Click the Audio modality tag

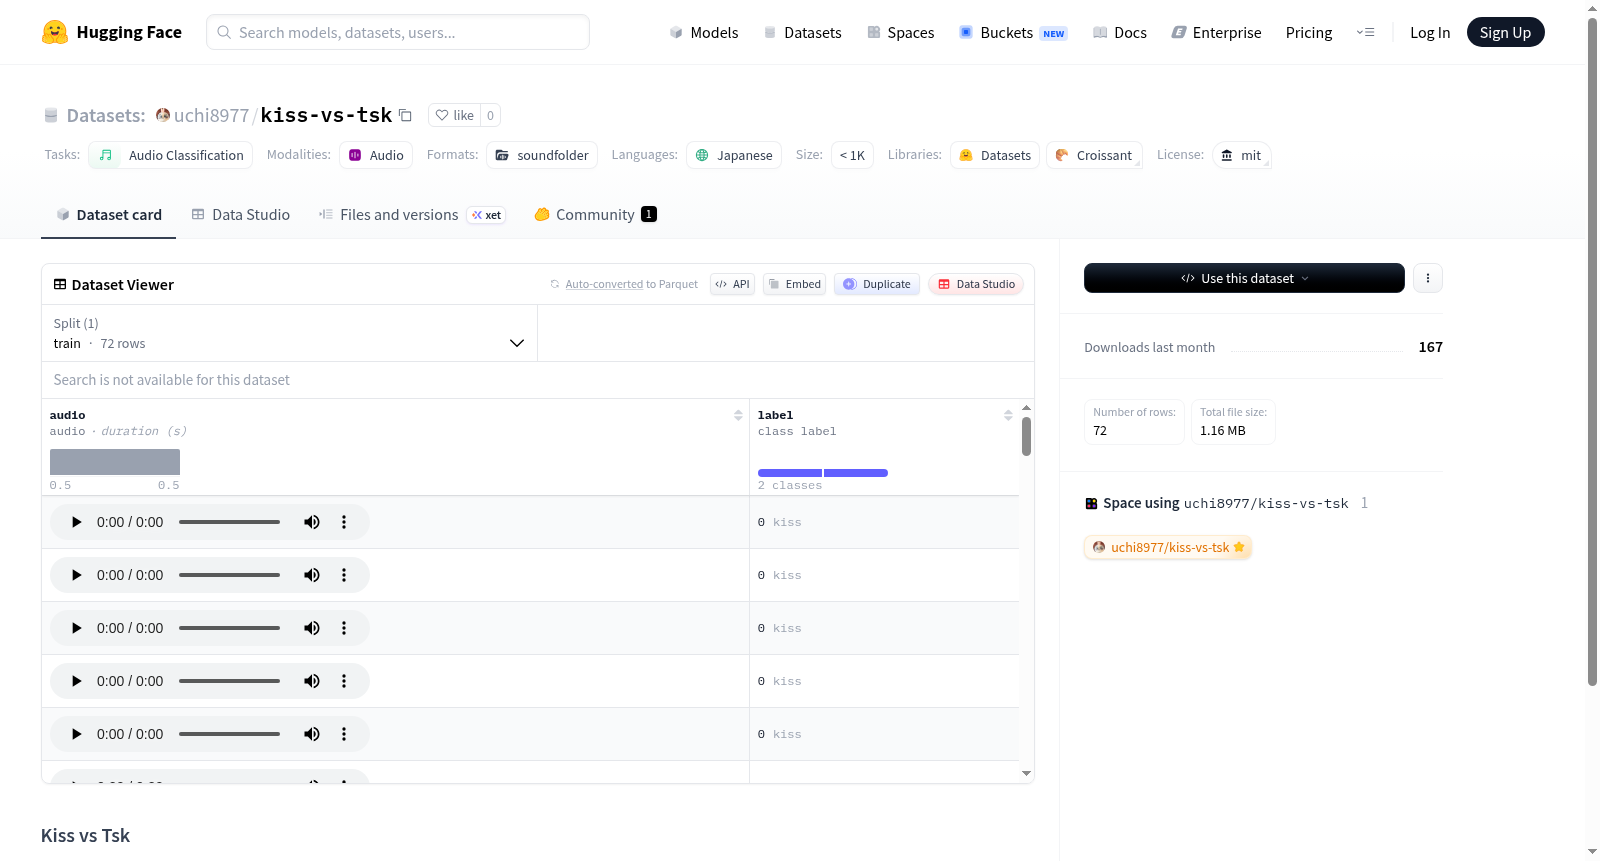[x=376, y=155]
